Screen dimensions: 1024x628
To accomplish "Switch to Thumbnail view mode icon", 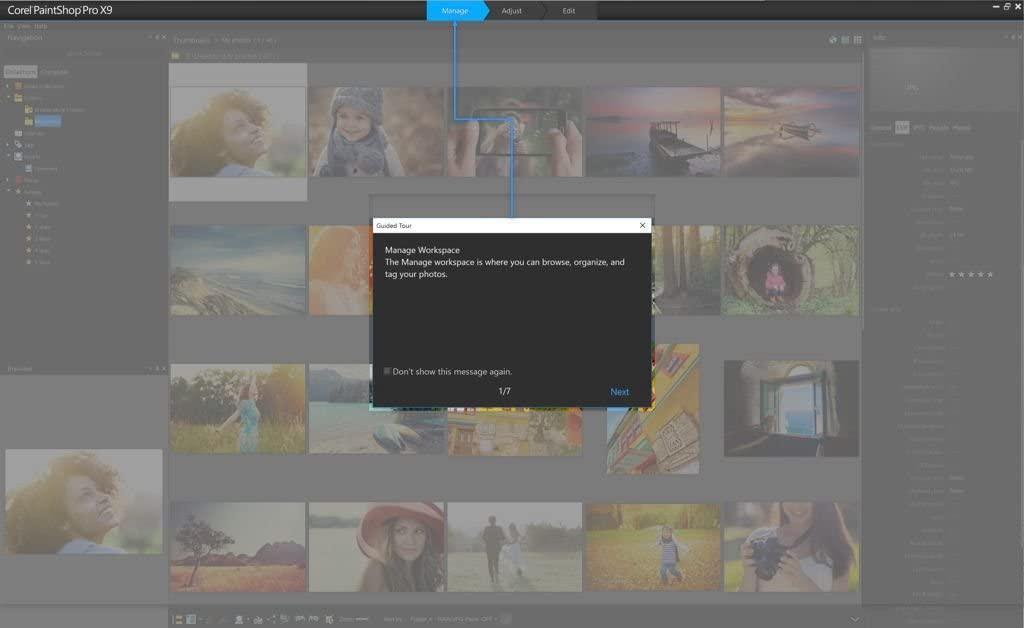I will (x=845, y=40).
